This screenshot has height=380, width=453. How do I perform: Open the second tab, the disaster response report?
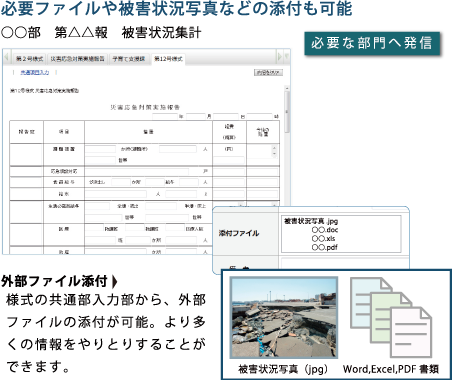(x=78, y=59)
